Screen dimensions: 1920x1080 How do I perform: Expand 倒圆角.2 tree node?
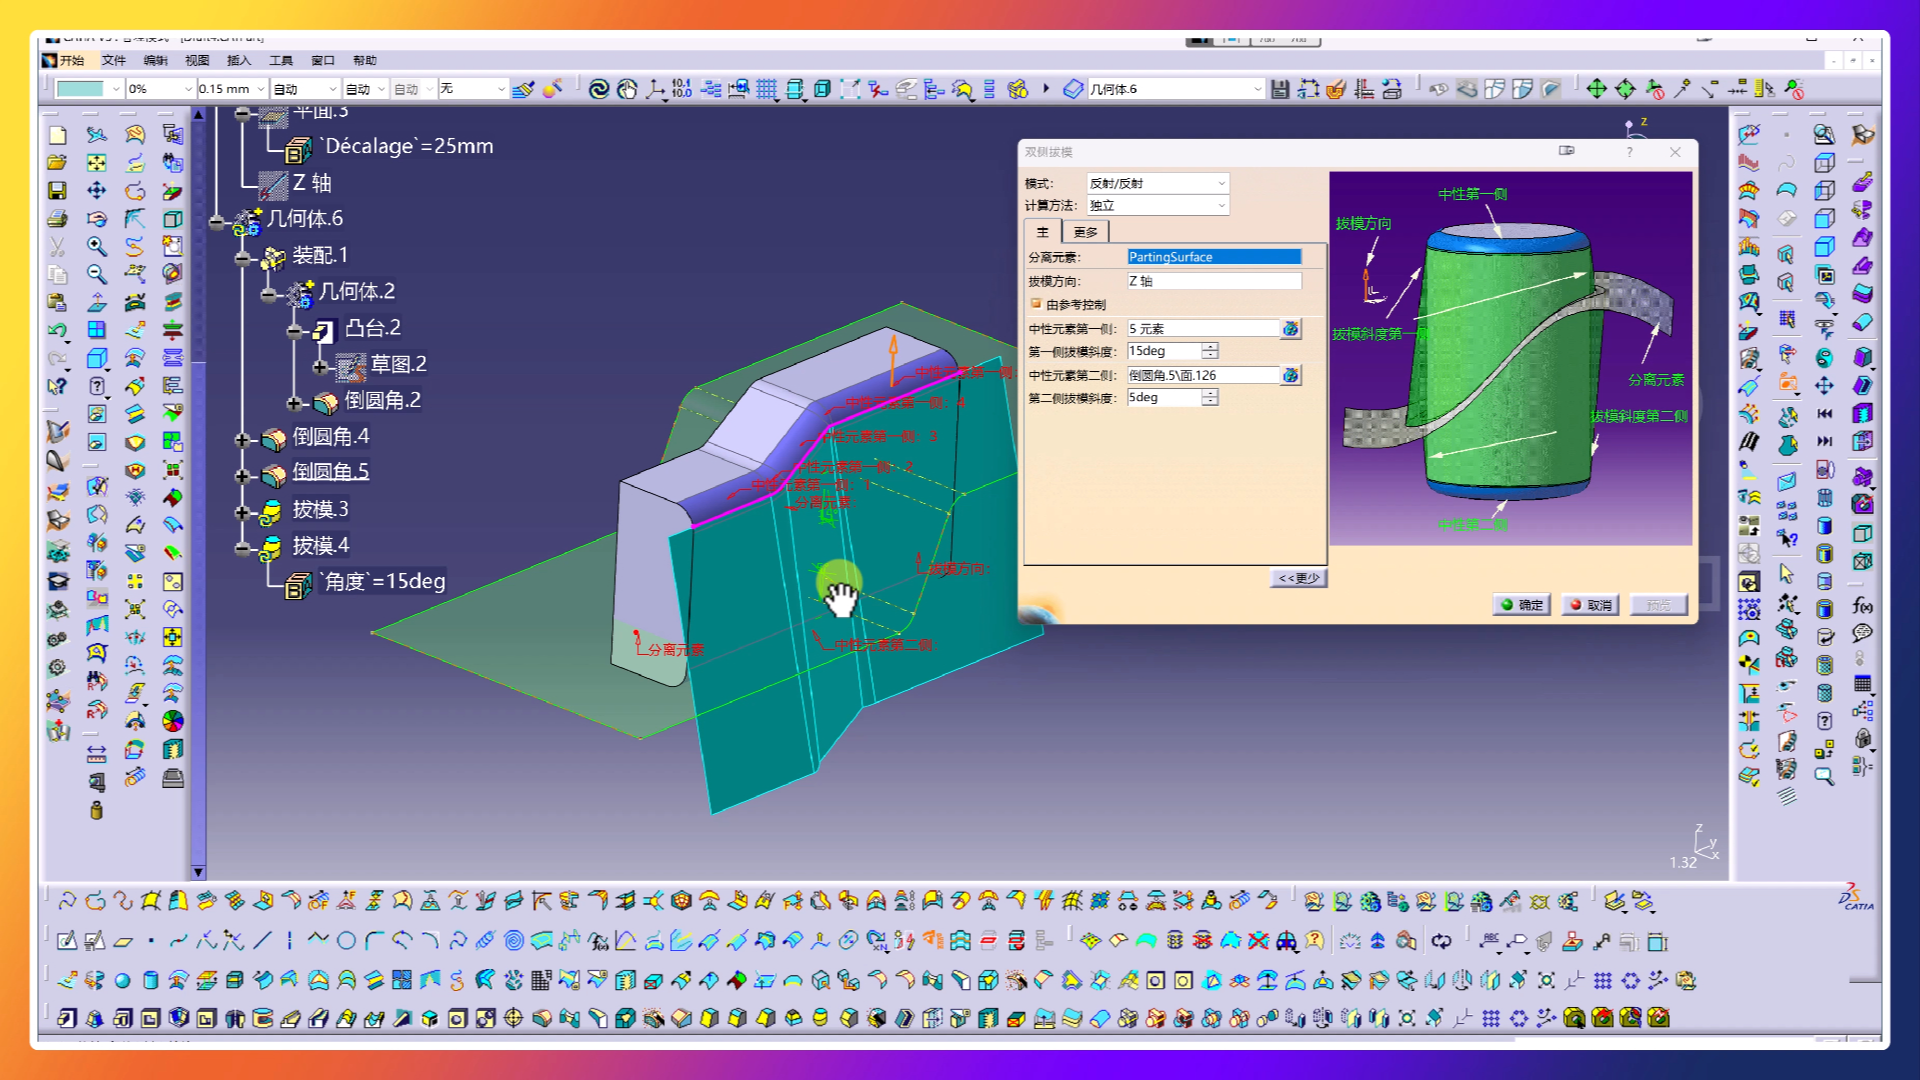294,404
